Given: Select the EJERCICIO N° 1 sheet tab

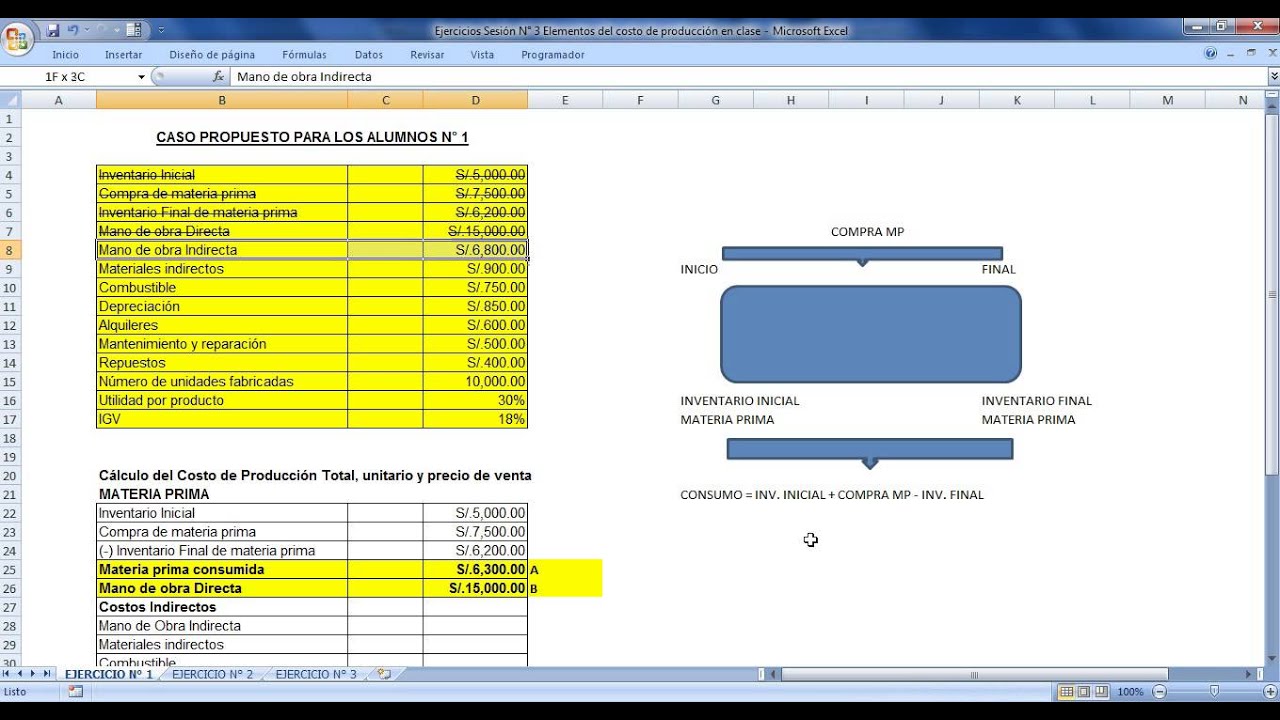Looking at the screenshot, I should tap(109, 674).
